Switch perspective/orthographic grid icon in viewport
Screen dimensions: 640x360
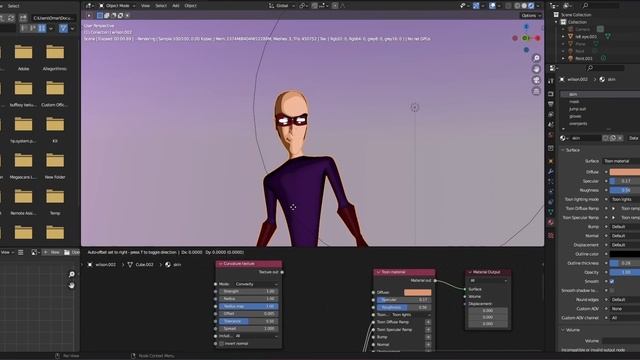tap(536, 91)
